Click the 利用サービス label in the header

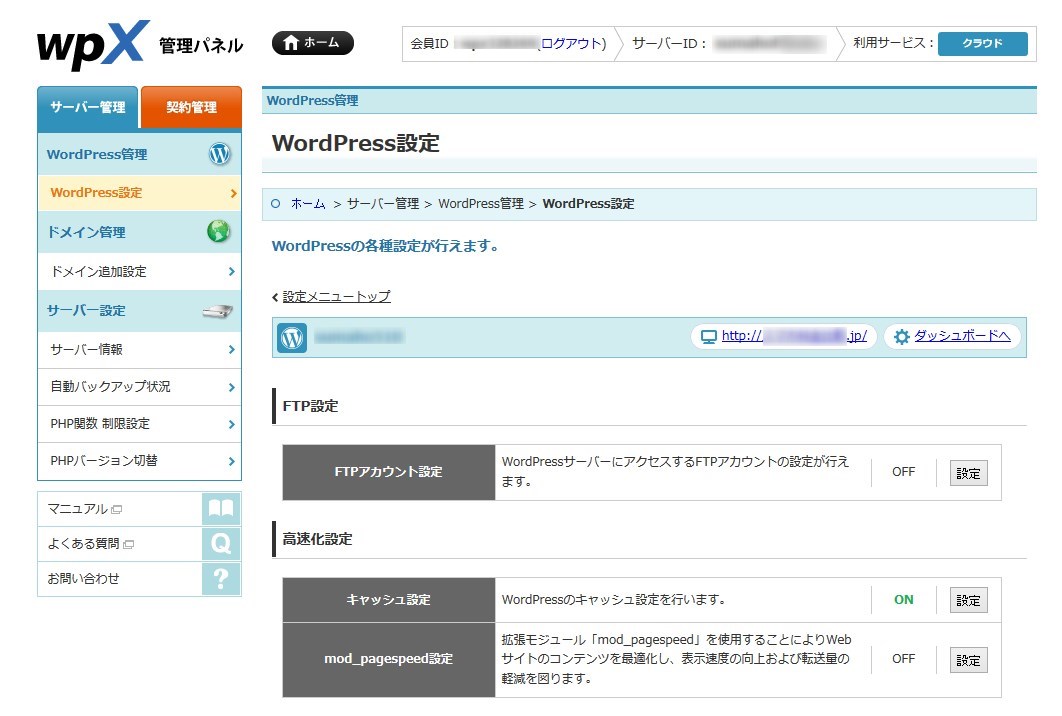pyautogui.click(x=893, y=43)
